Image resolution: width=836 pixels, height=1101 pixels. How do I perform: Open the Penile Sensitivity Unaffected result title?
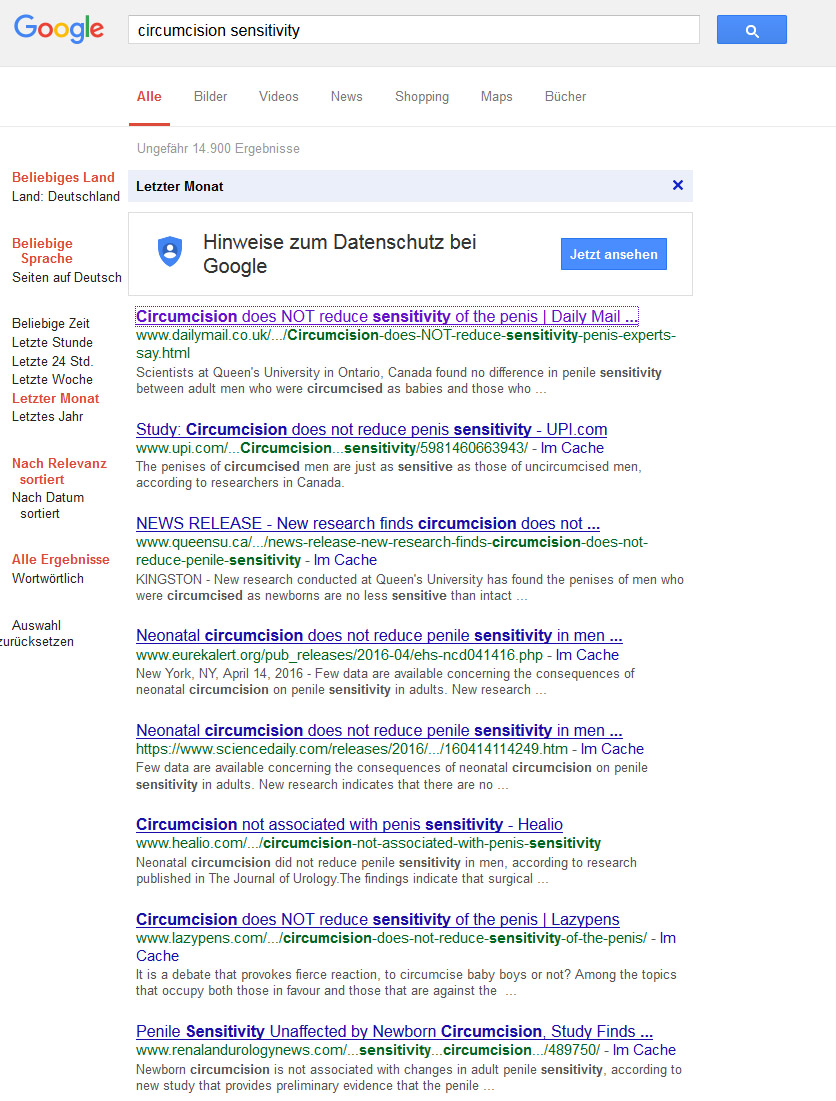[394, 1031]
